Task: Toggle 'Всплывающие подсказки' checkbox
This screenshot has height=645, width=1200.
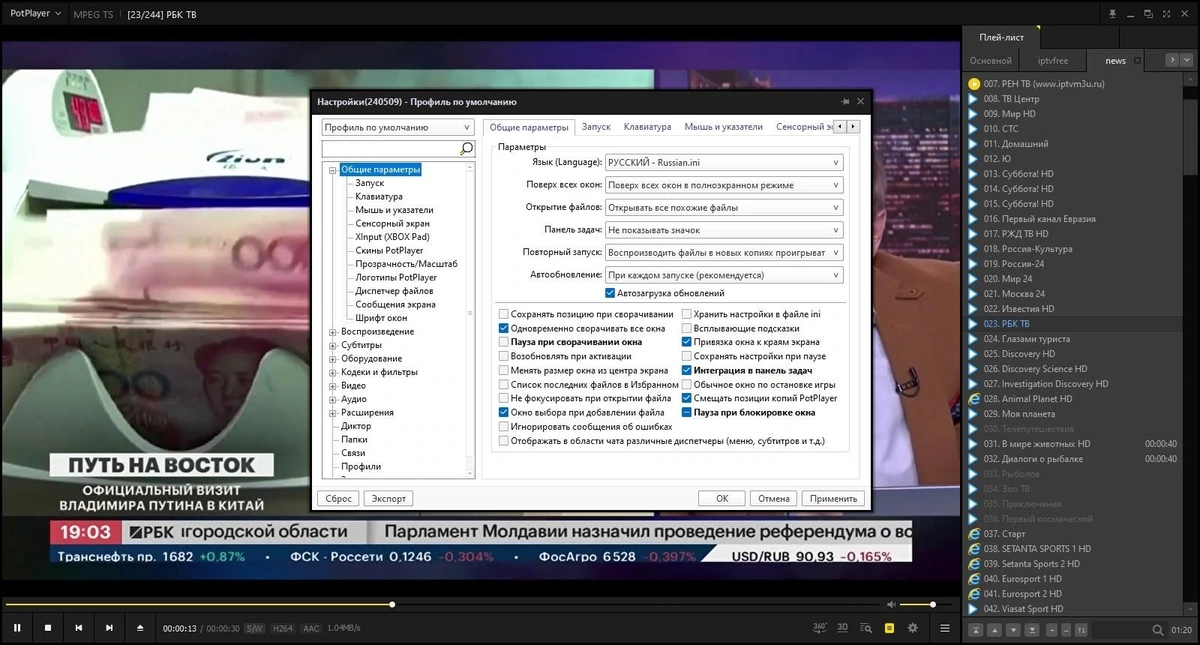Action: coord(687,328)
